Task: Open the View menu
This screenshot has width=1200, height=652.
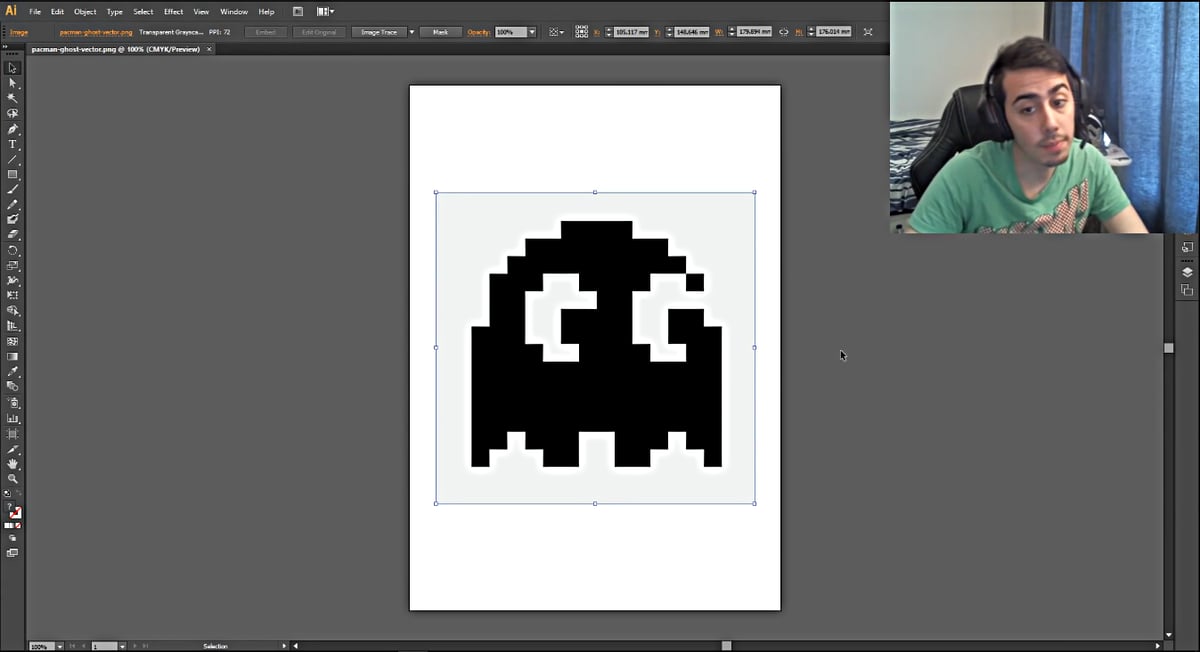Action: [201, 11]
